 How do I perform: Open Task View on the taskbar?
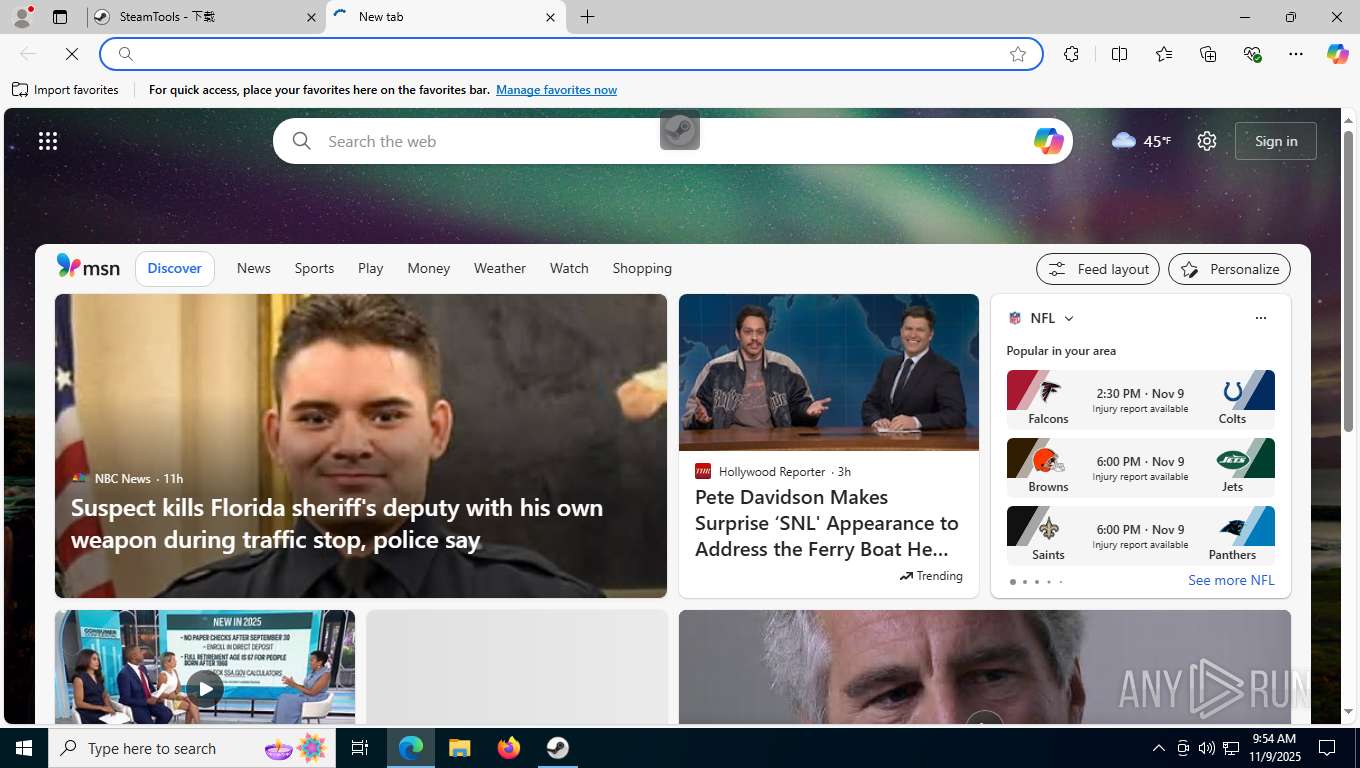coord(360,748)
